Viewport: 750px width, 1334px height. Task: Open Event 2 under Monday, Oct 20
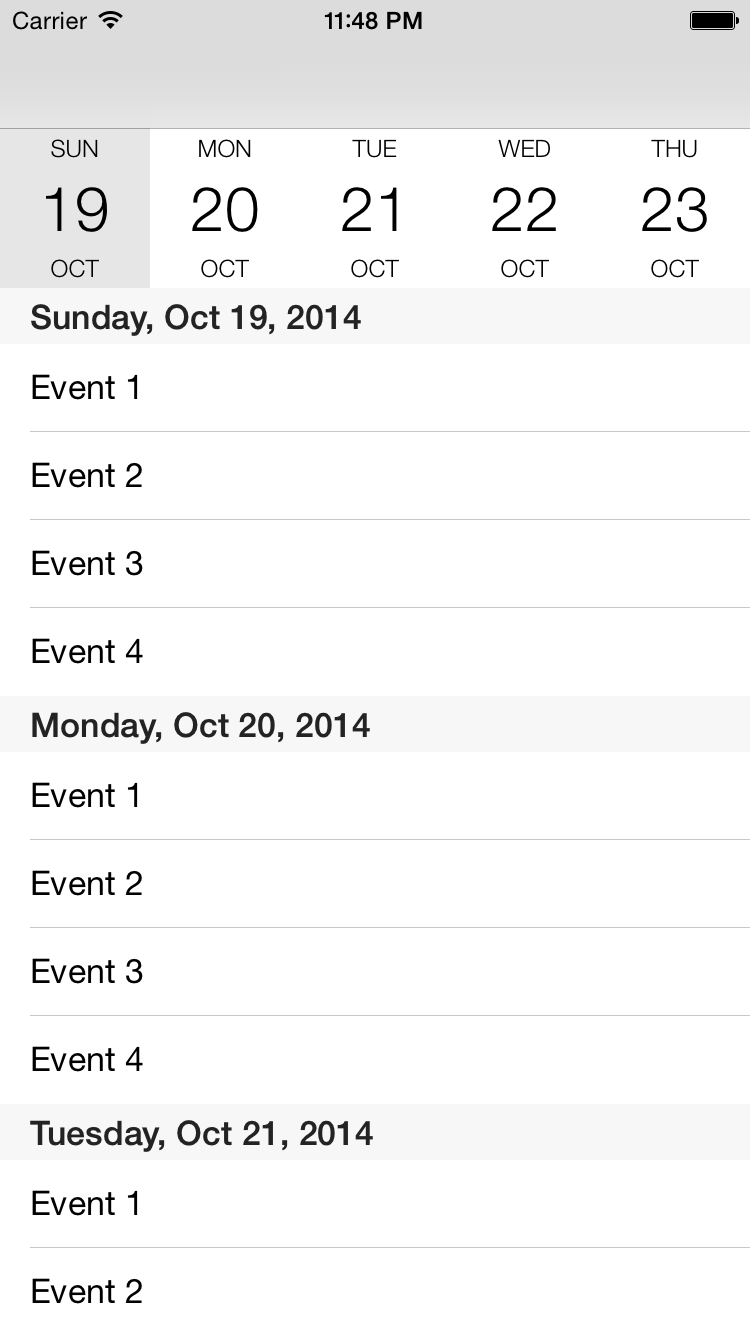tap(375, 884)
